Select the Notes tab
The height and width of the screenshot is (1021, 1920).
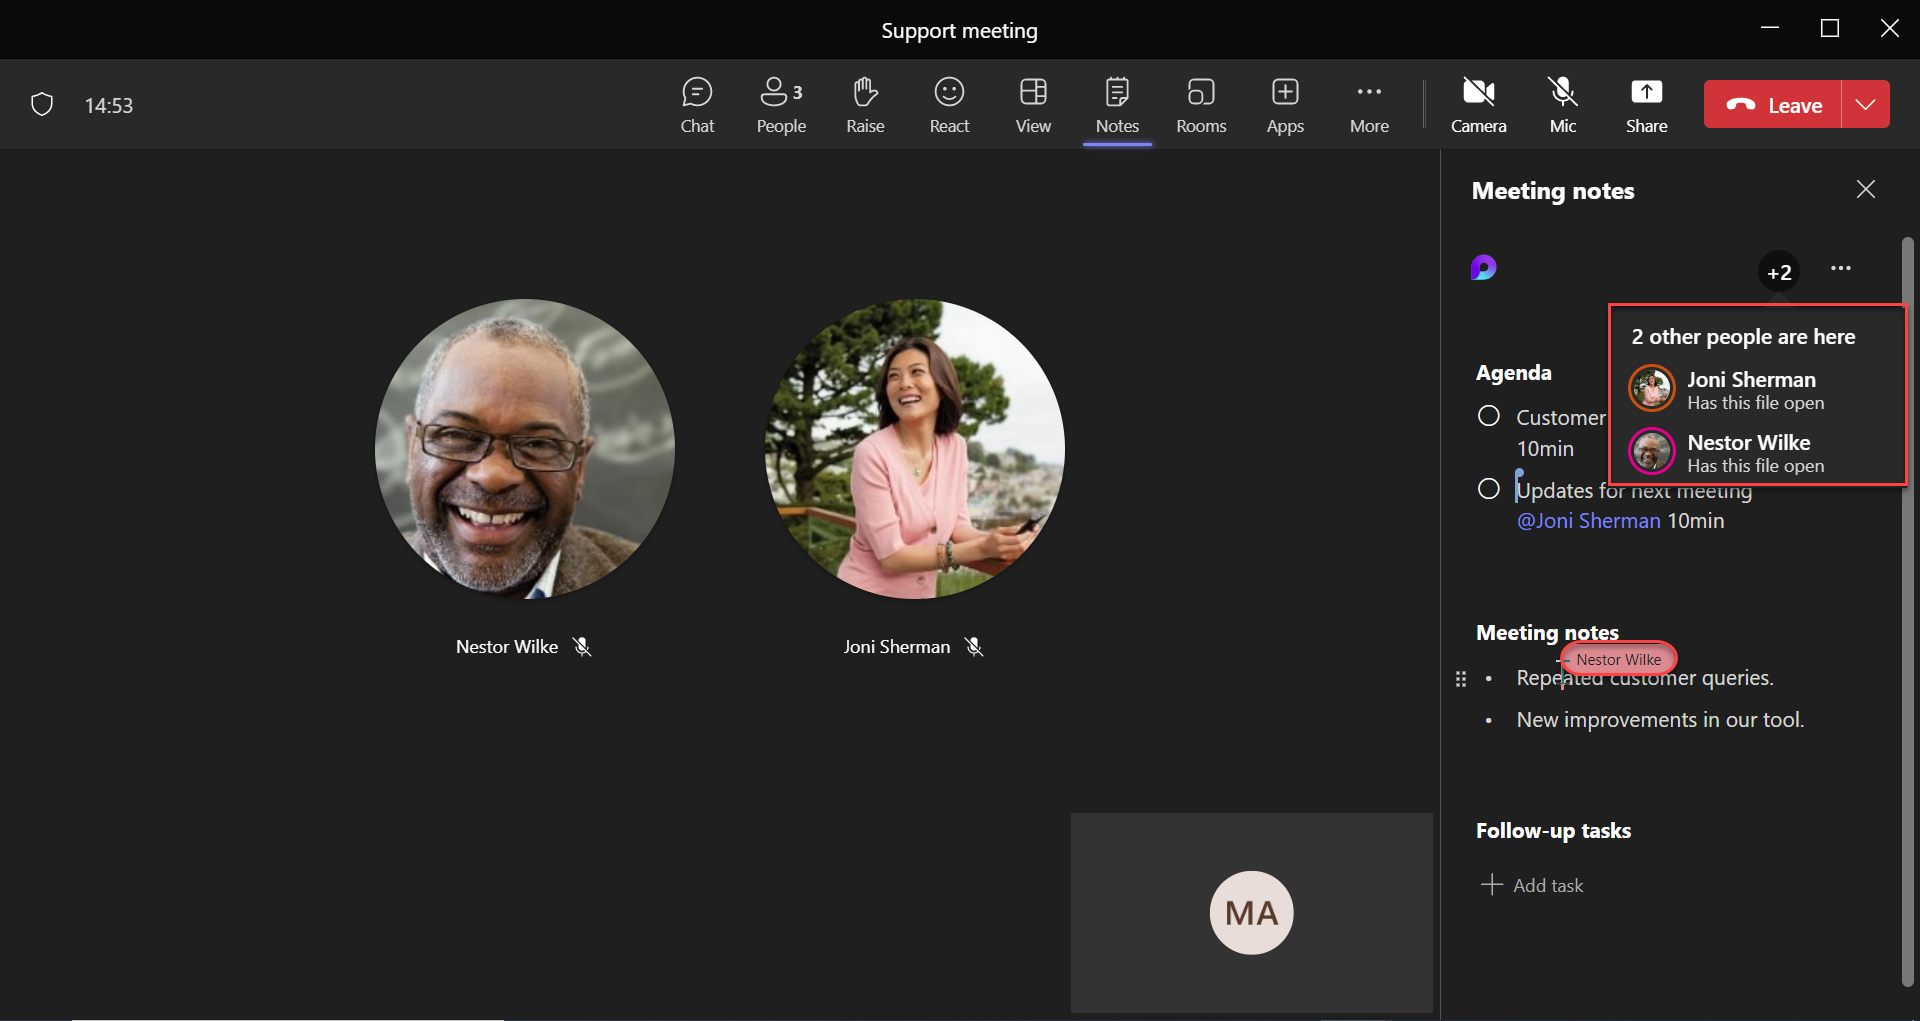(1117, 105)
